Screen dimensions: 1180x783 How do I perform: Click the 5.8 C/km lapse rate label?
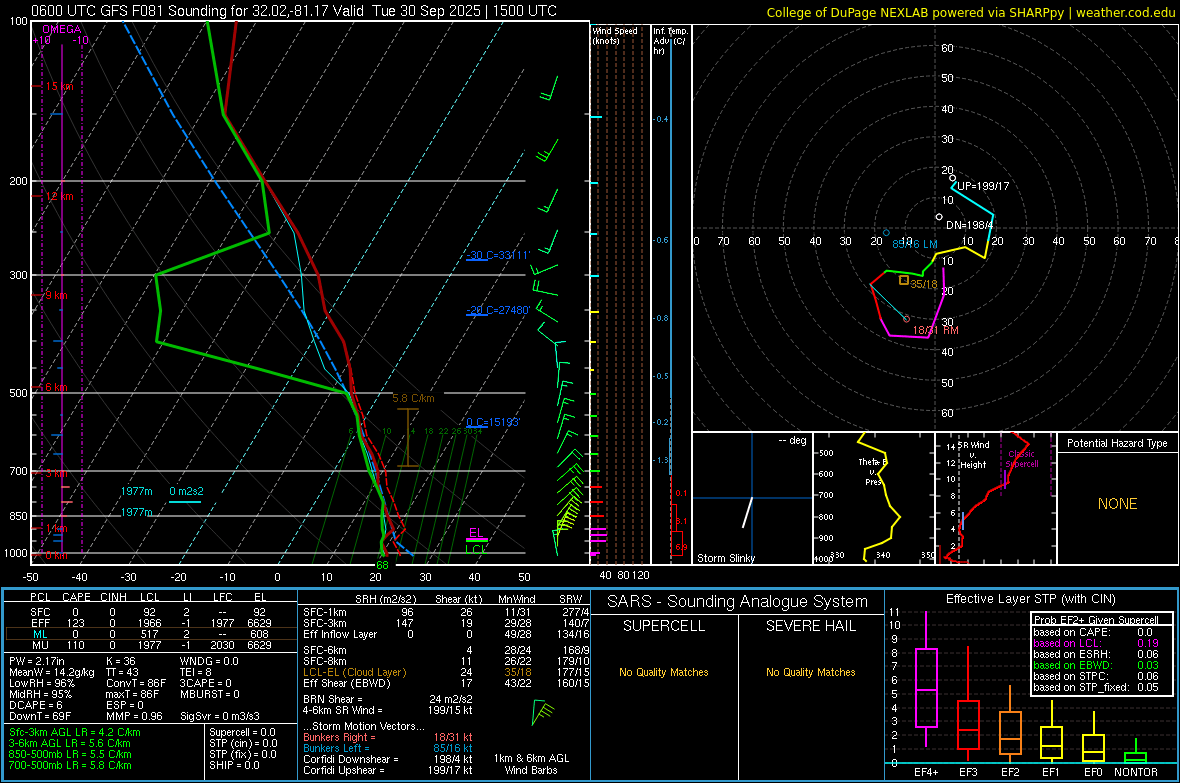413,398
